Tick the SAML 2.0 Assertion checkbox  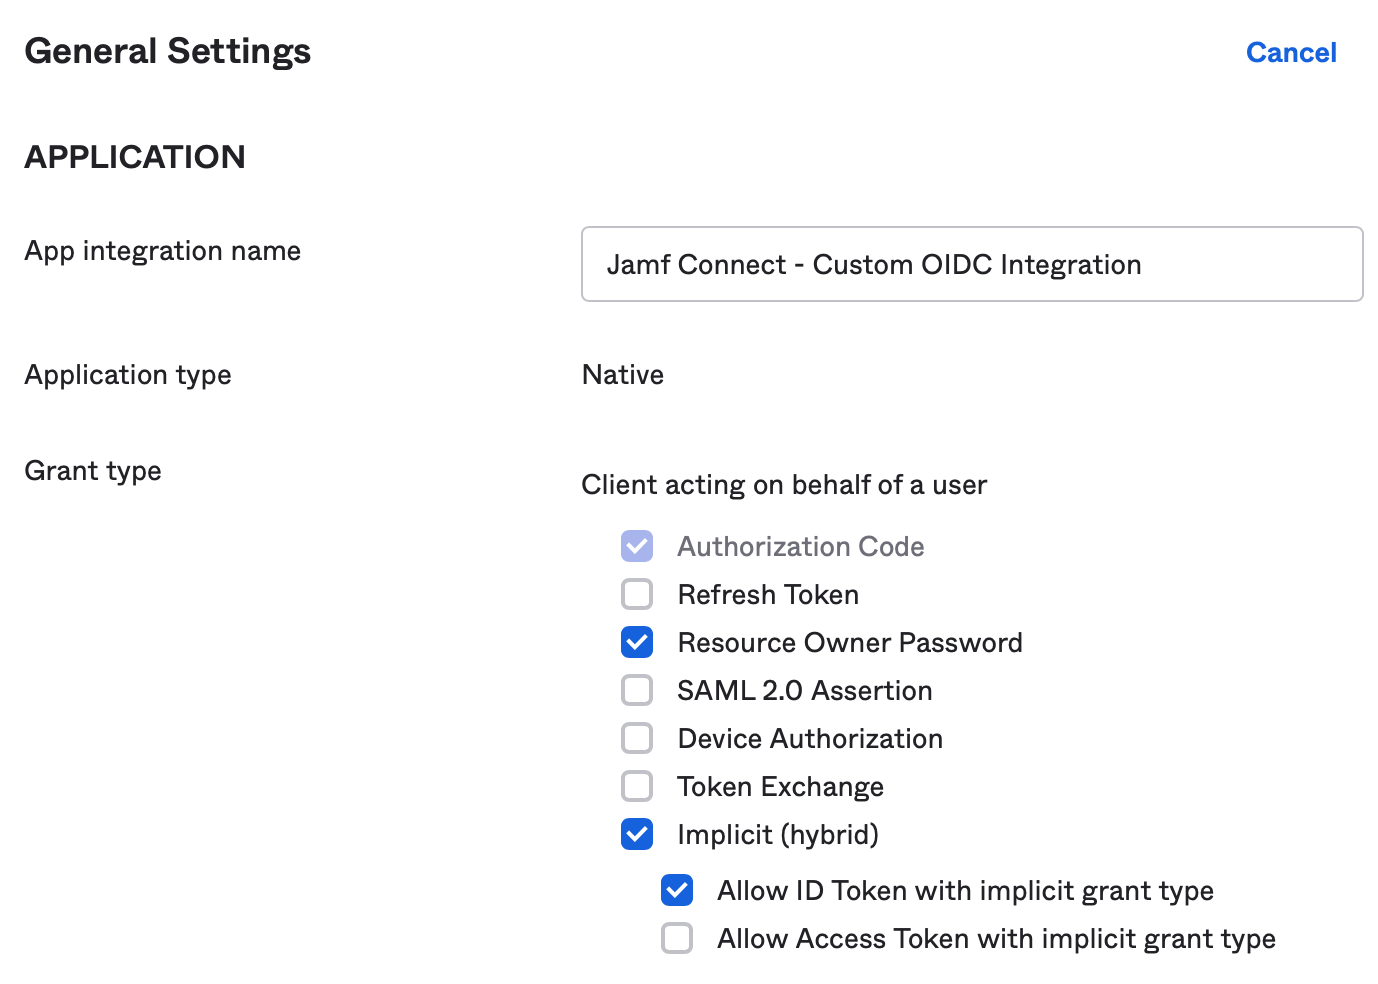pyautogui.click(x=637, y=690)
